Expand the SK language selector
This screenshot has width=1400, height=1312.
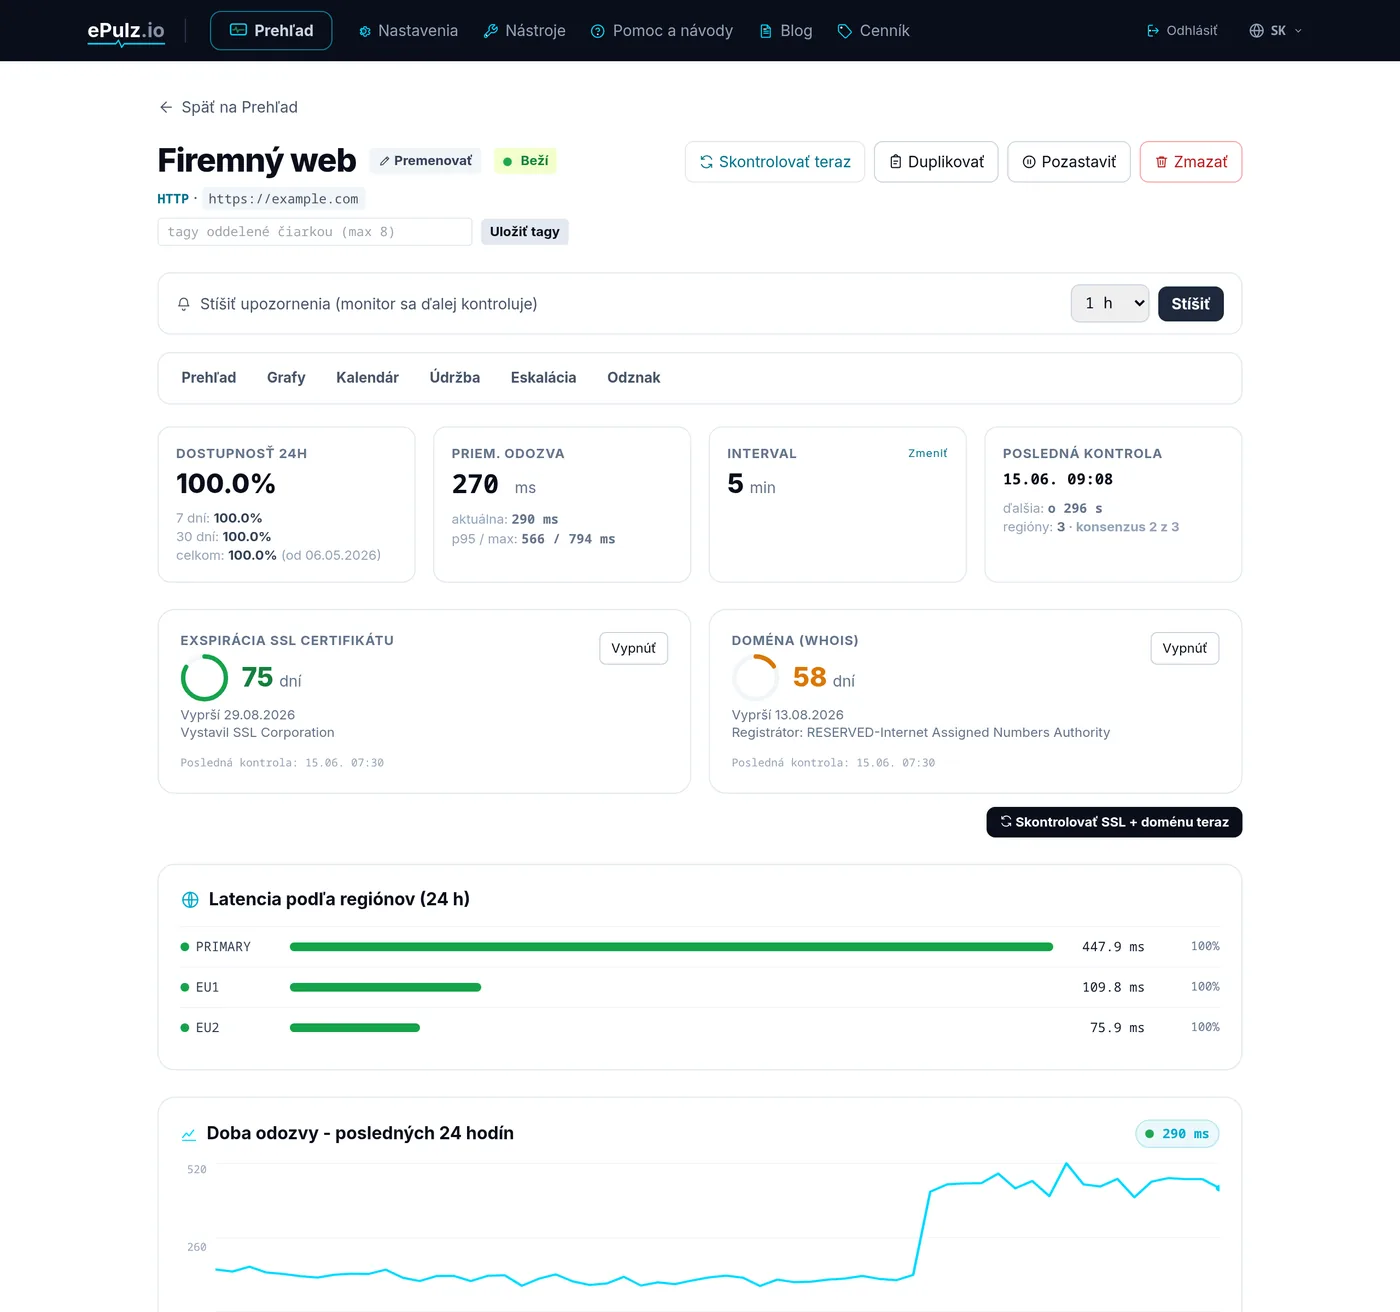coord(1276,31)
